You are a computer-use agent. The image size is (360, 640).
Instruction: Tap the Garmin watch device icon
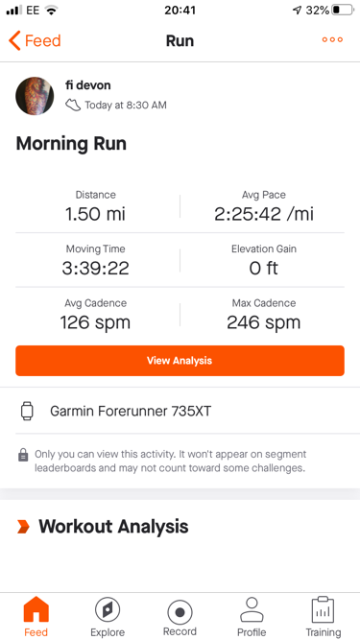[27, 411]
